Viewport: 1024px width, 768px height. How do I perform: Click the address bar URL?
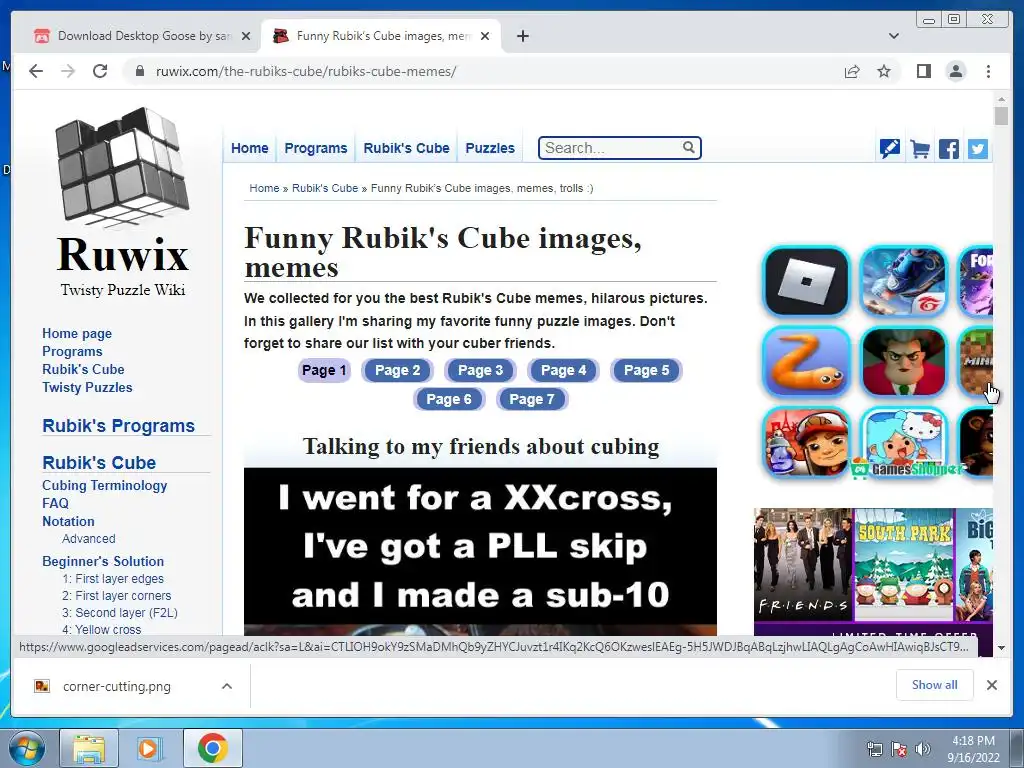click(306, 71)
